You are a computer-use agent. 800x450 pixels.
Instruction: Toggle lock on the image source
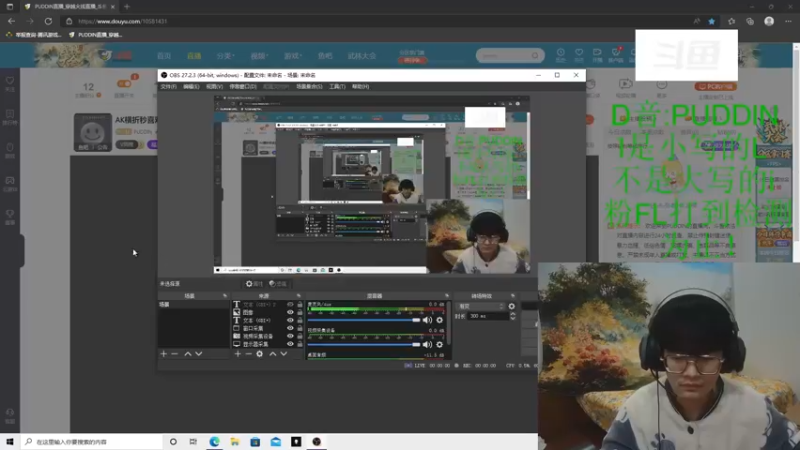pyautogui.click(x=299, y=312)
